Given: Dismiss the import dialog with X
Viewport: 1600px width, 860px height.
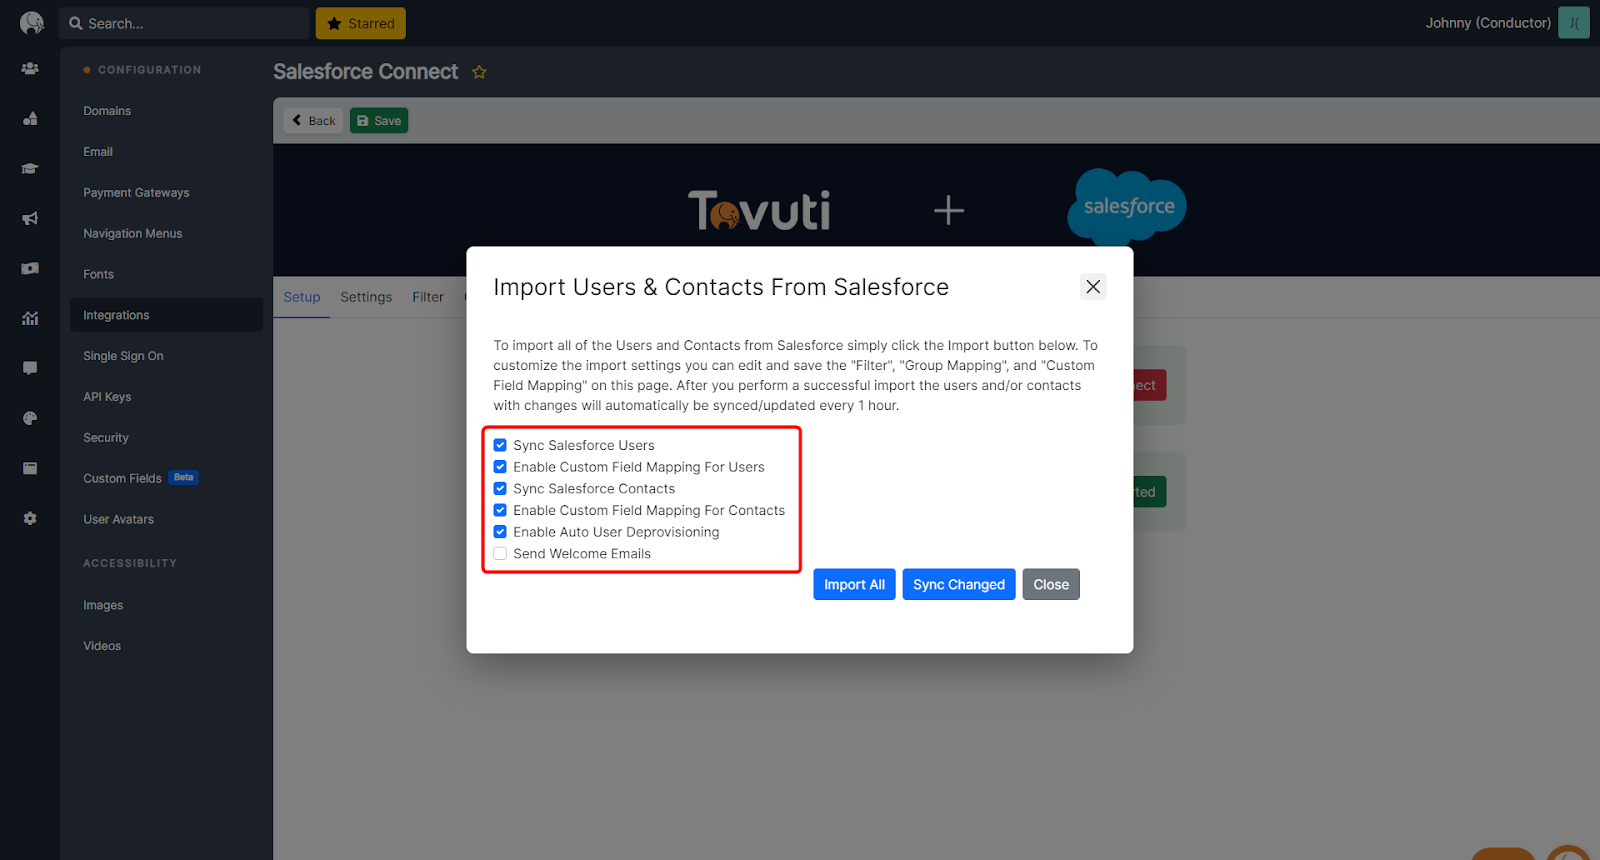Looking at the screenshot, I should pos(1093,287).
